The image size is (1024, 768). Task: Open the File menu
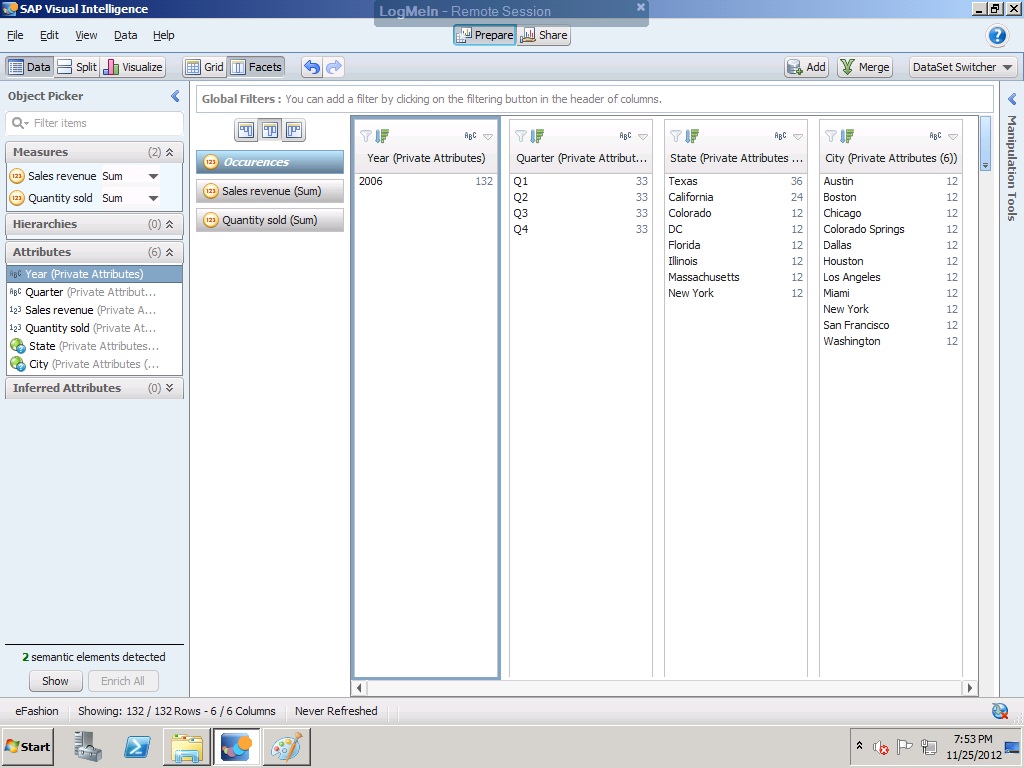[15, 35]
